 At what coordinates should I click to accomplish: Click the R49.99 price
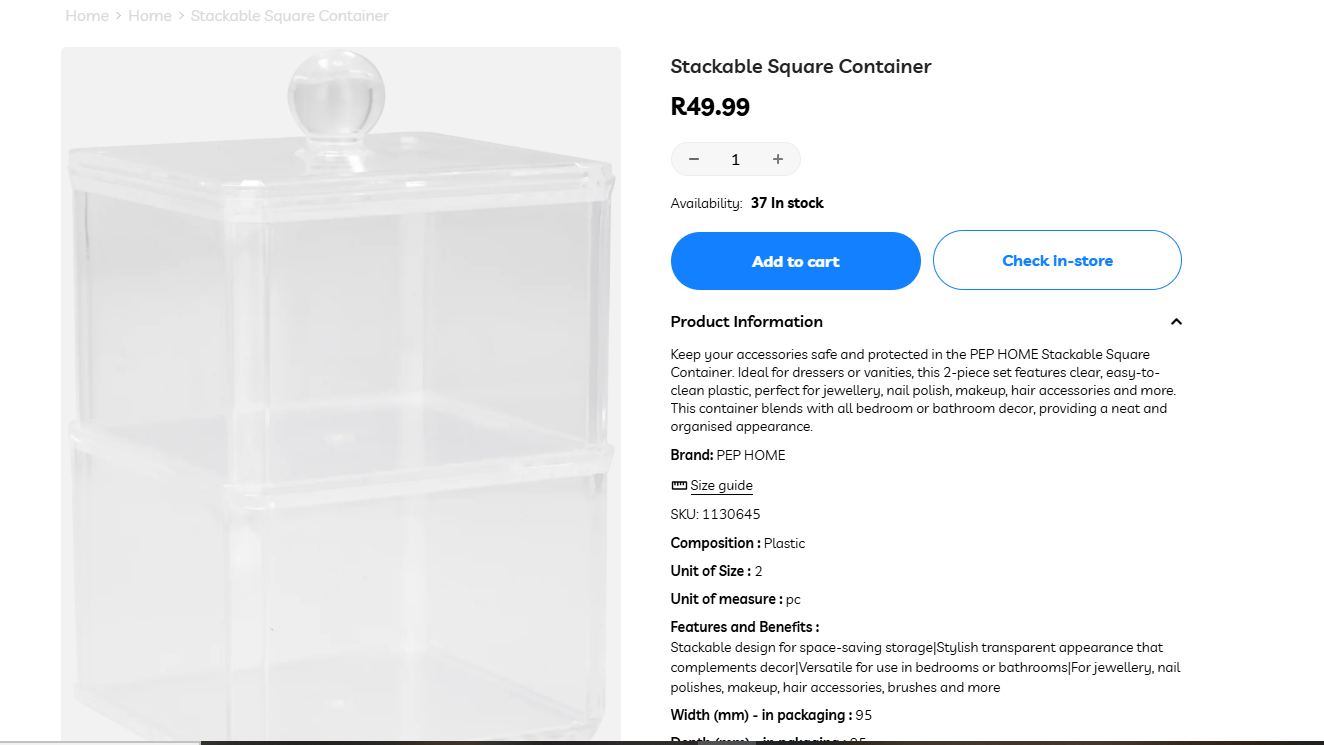pyautogui.click(x=710, y=107)
